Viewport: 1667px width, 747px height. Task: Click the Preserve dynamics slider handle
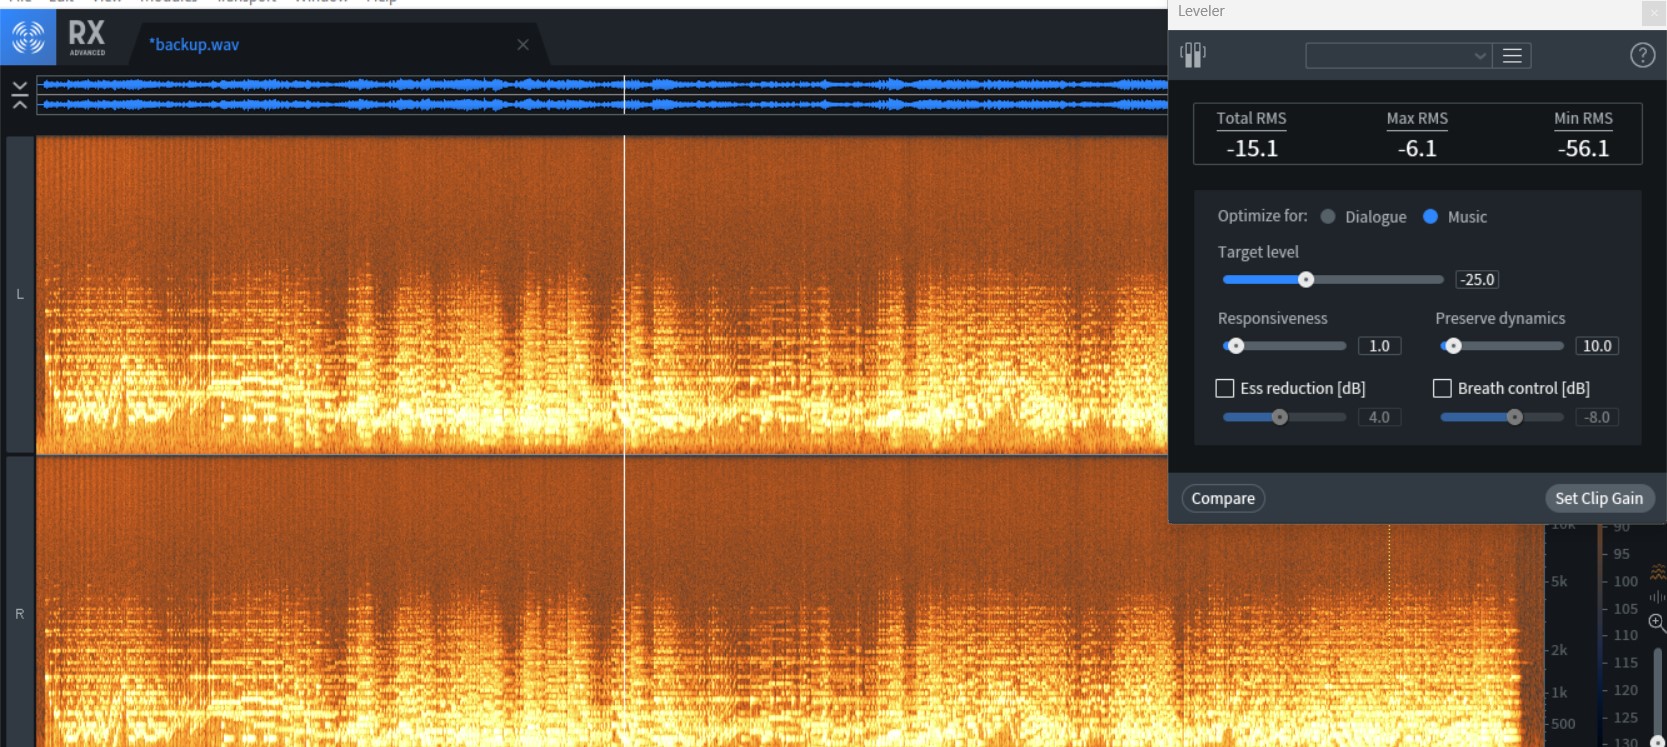tap(1454, 346)
